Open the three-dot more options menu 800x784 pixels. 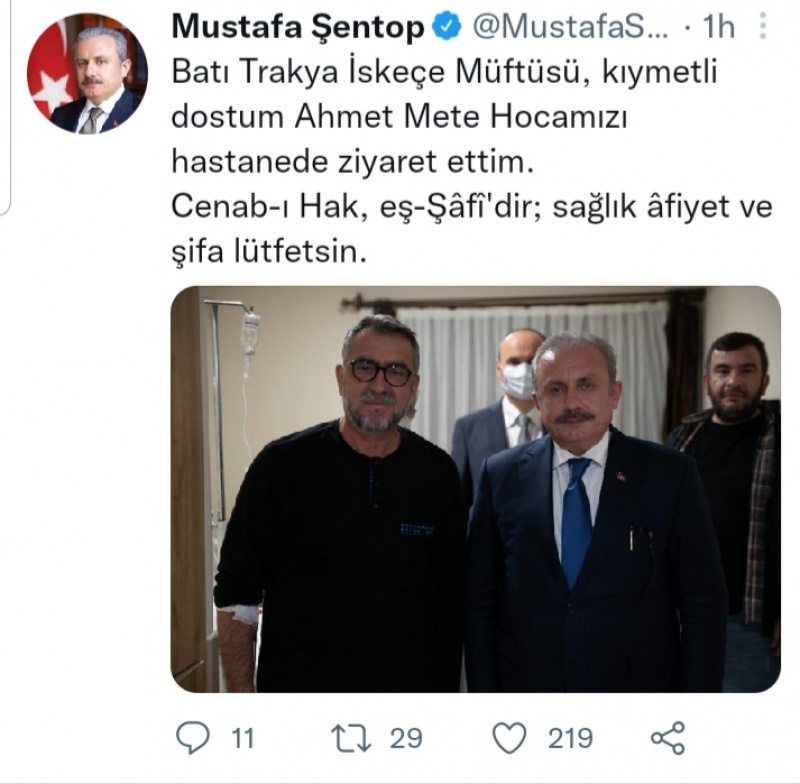pyautogui.click(x=763, y=26)
